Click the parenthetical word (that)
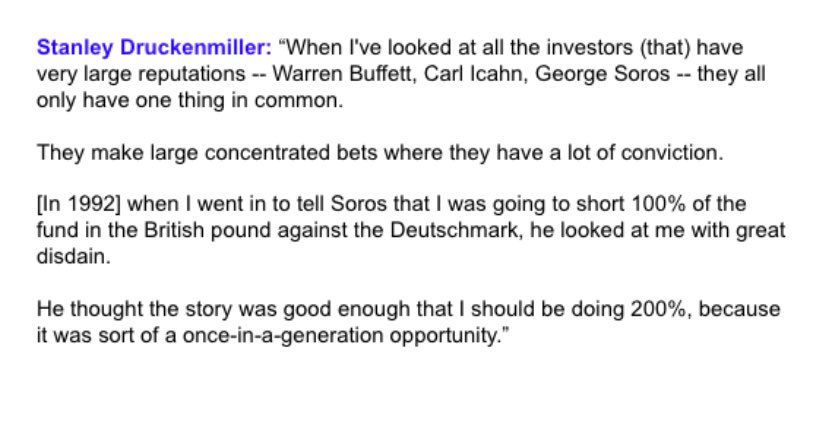The image size is (828, 421). click(x=635, y=49)
